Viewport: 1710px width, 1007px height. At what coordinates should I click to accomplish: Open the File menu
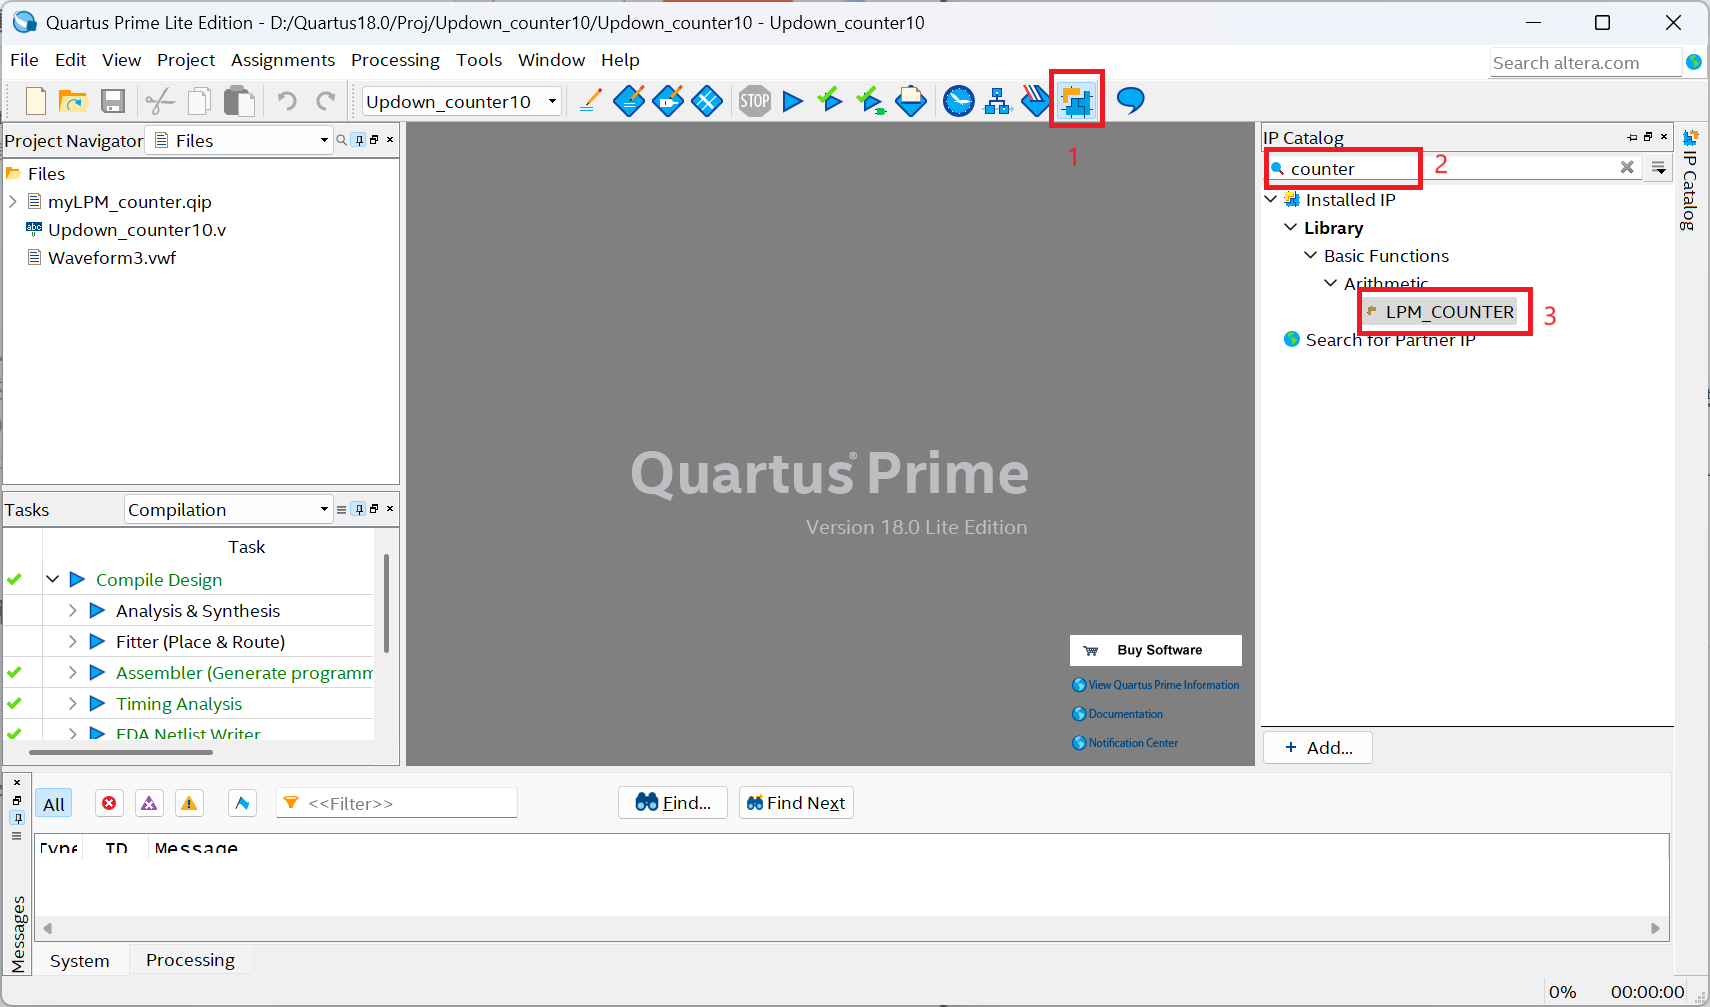coord(24,60)
